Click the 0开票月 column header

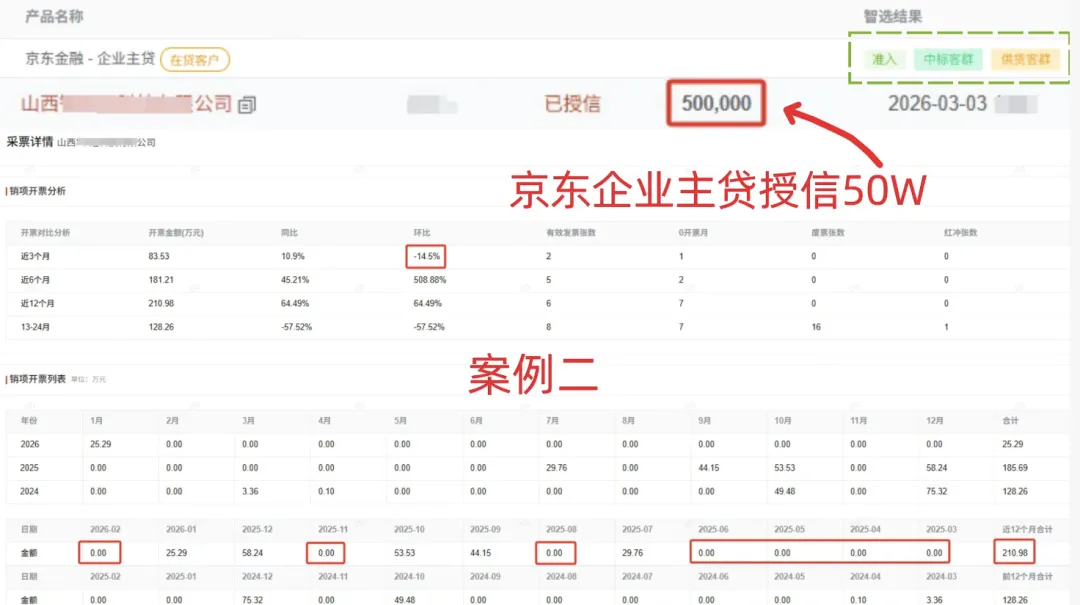693,233
